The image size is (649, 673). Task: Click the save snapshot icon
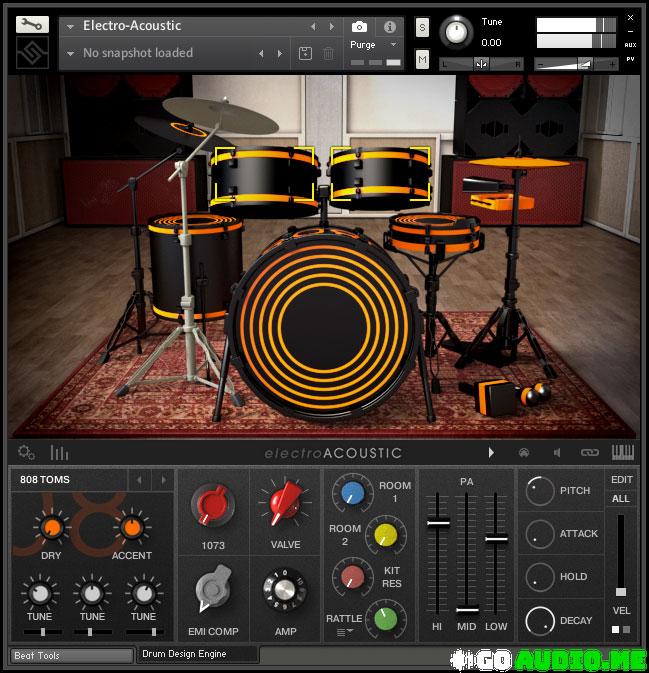tap(305, 53)
